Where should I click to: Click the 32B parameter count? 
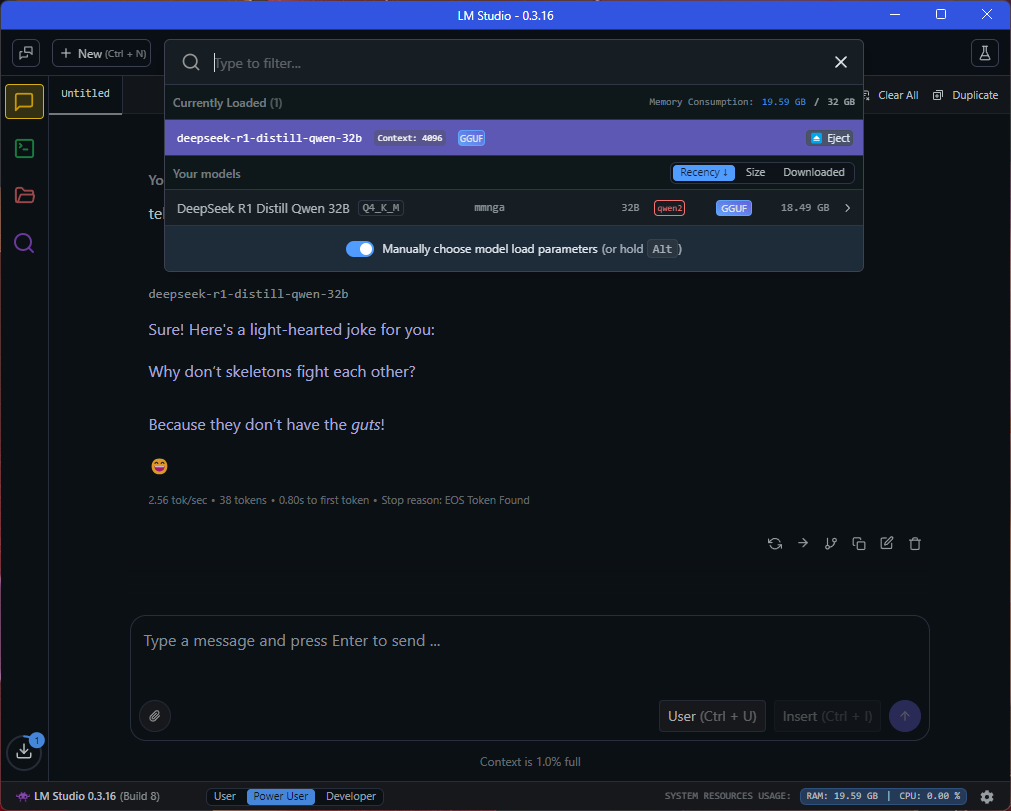point(630,208)
